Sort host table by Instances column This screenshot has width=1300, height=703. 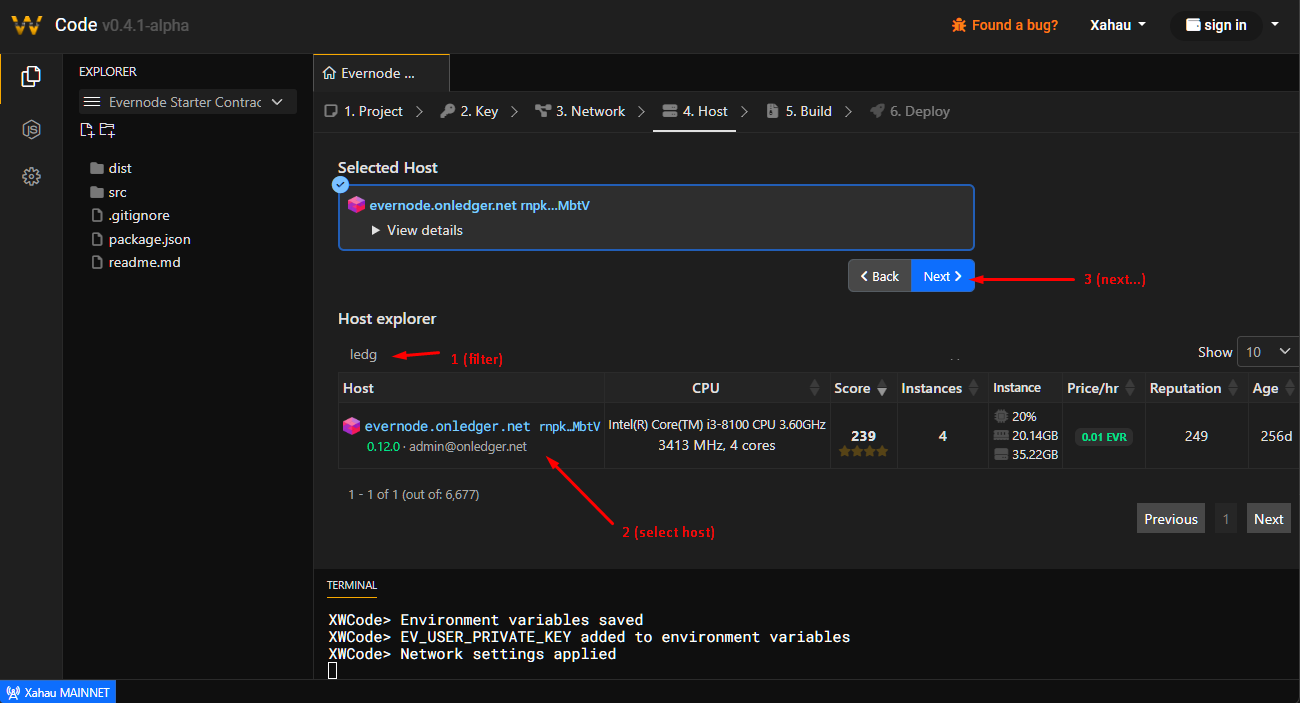[941, 388]
